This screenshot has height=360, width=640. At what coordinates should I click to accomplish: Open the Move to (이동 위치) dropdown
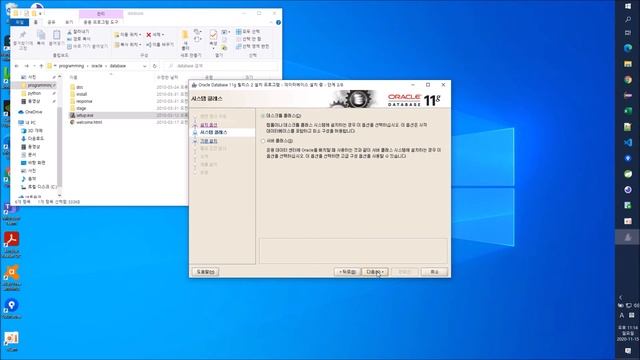128,35
